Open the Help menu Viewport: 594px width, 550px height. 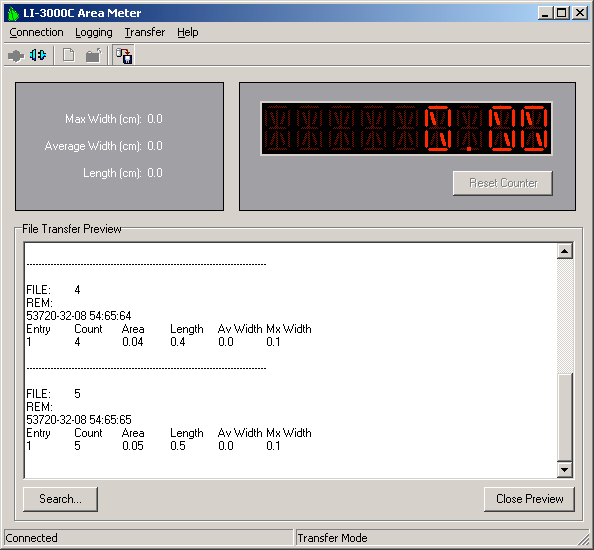coord(188,33)
